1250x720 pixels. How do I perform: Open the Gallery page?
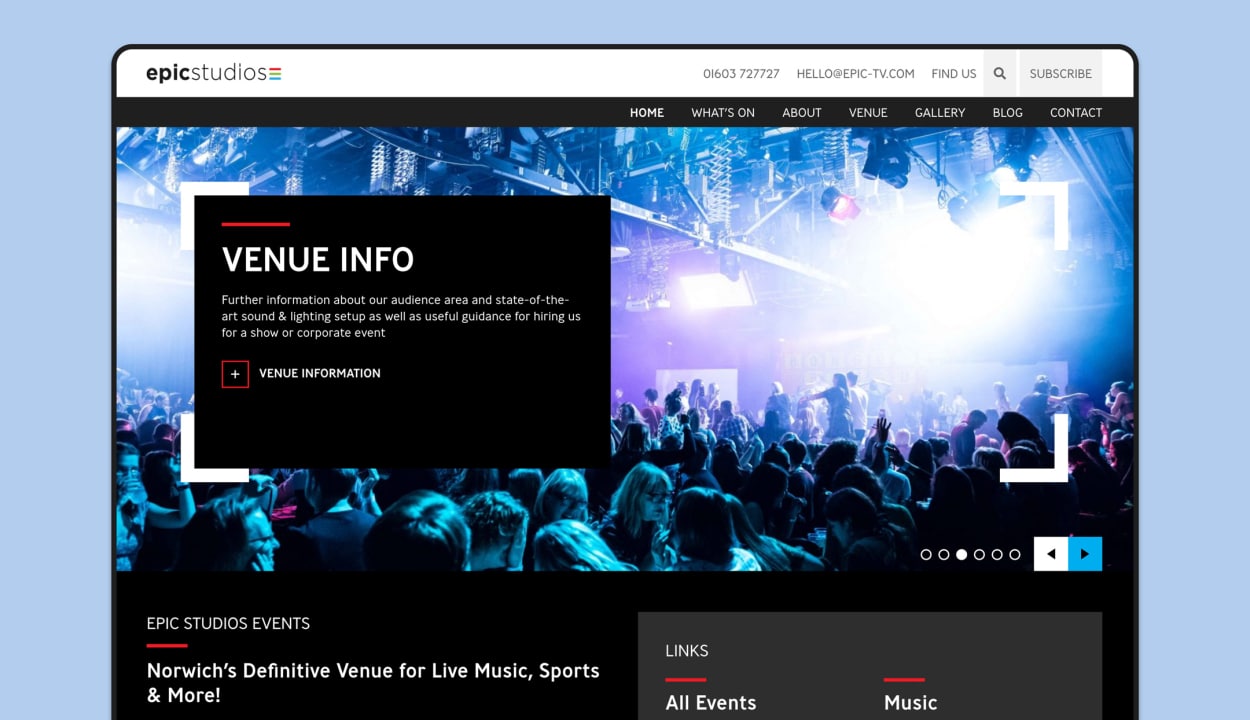click(x=940, y=113)
